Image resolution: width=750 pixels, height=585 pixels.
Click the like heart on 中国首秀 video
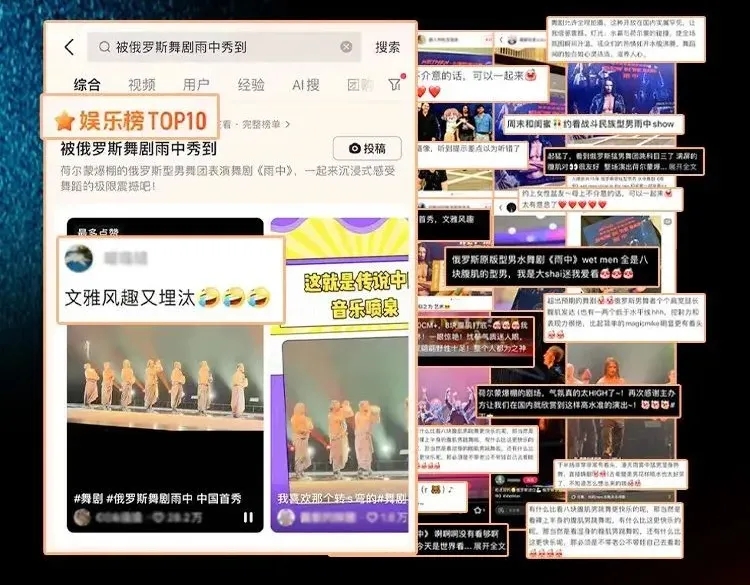pos(158,518)
